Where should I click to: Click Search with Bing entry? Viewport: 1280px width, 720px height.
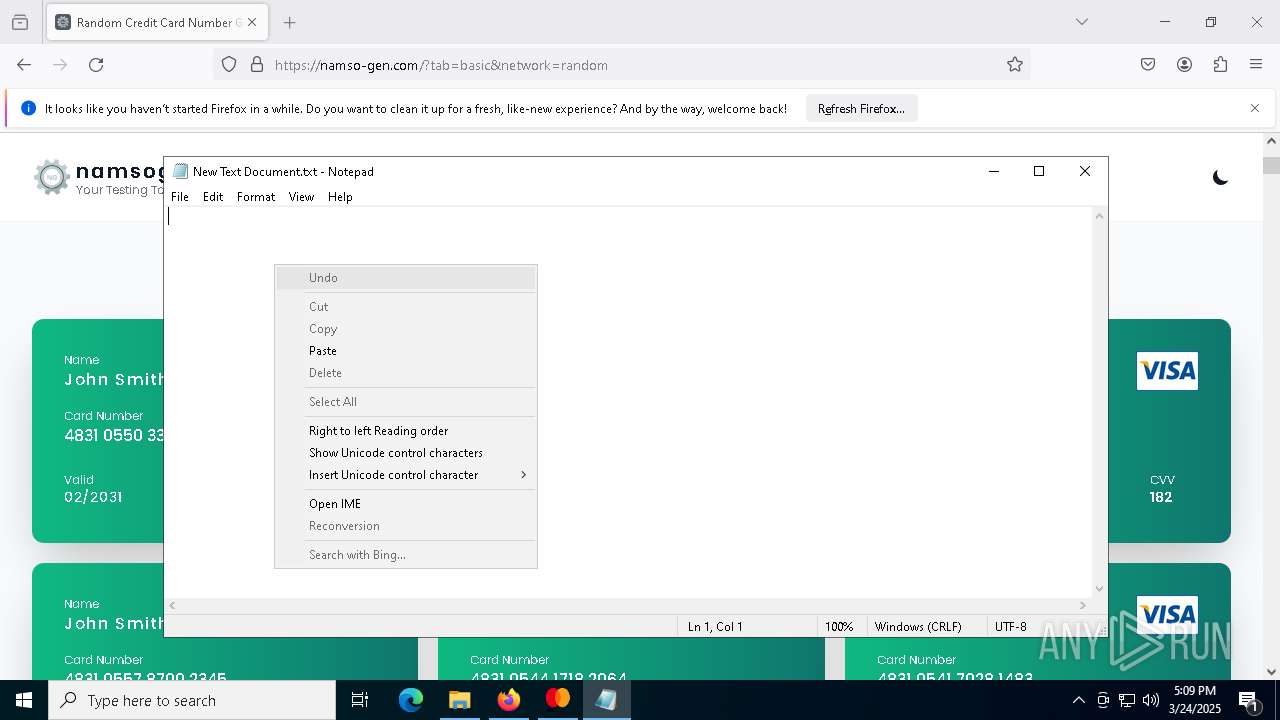(406, 555)
